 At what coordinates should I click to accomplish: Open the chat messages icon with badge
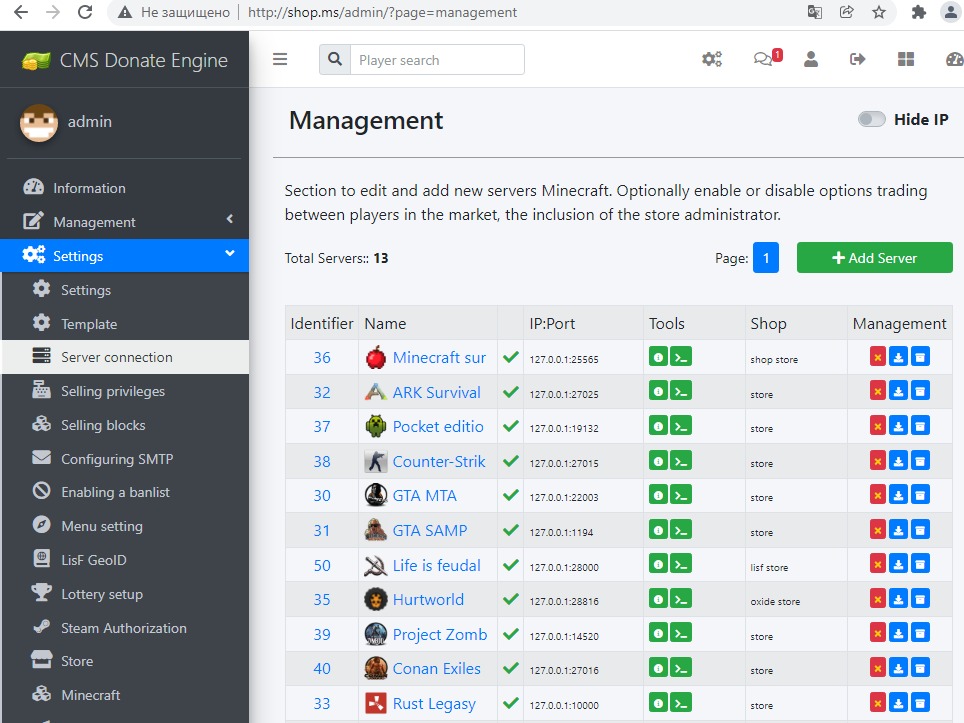tap(764, 59)
